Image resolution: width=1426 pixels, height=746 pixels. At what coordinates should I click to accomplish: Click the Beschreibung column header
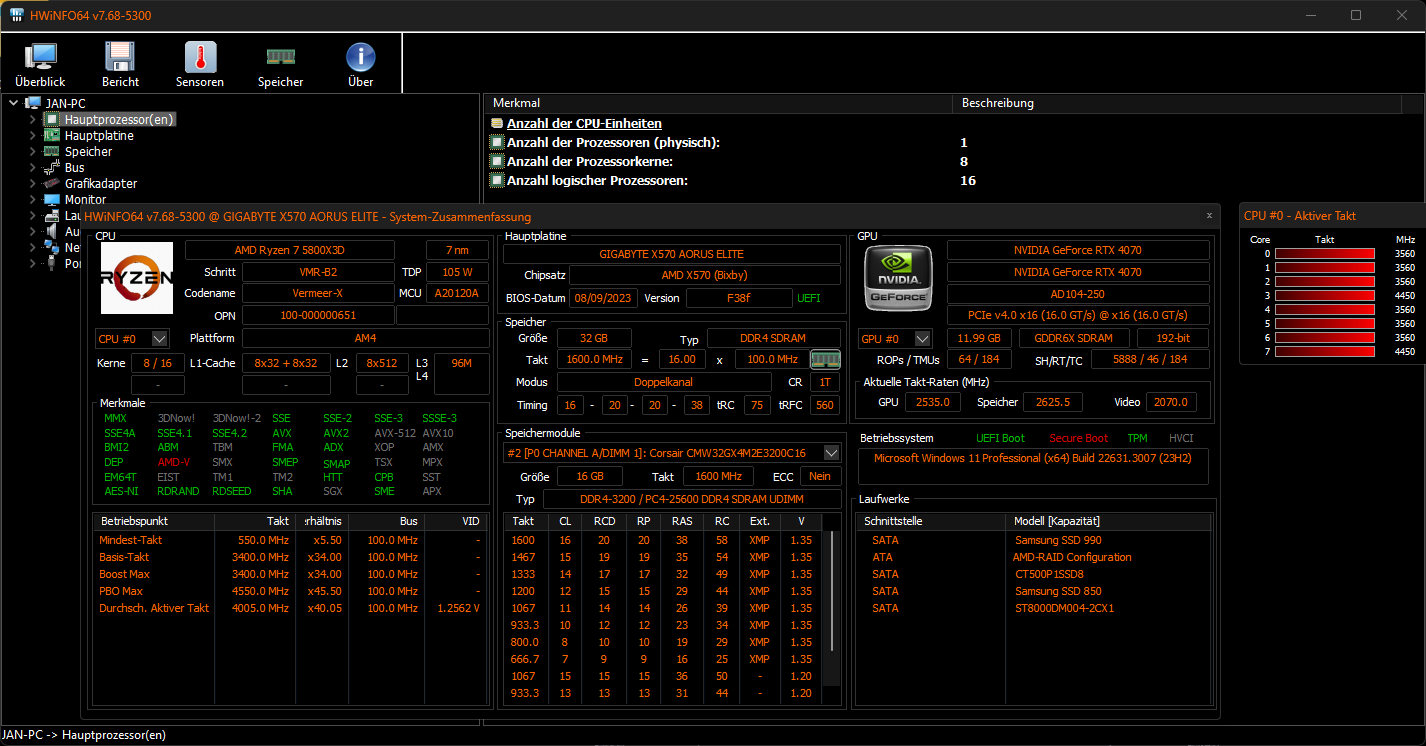tap(1177, 103)
